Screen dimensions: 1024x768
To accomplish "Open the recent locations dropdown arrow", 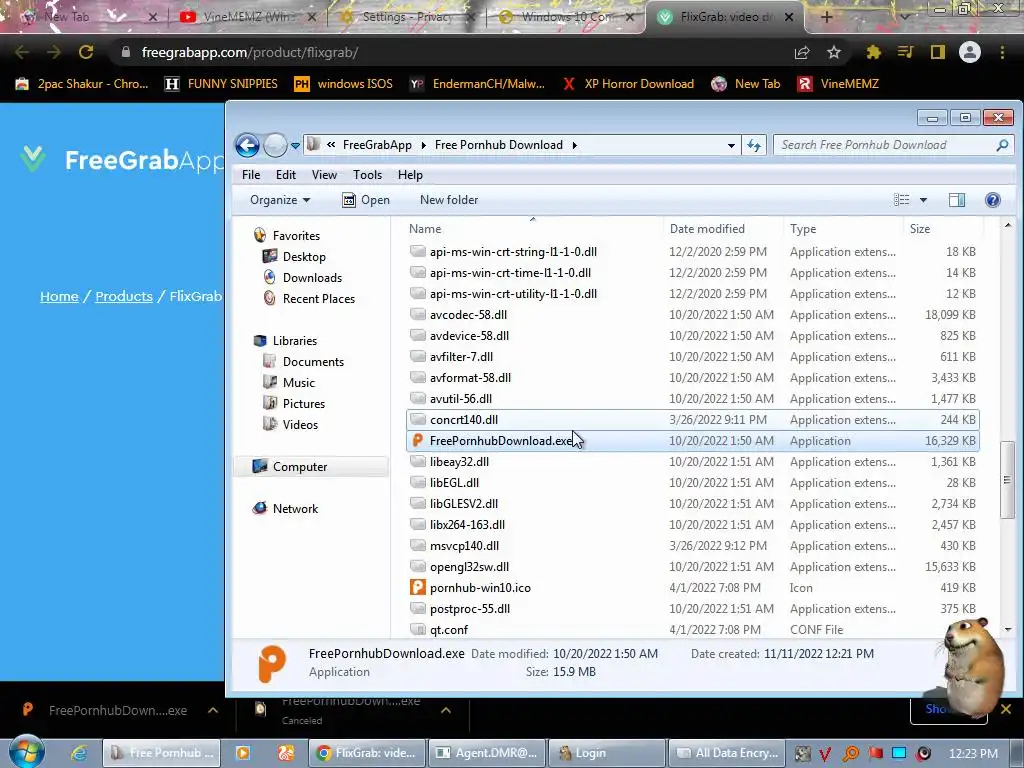I will click(295, 146).
